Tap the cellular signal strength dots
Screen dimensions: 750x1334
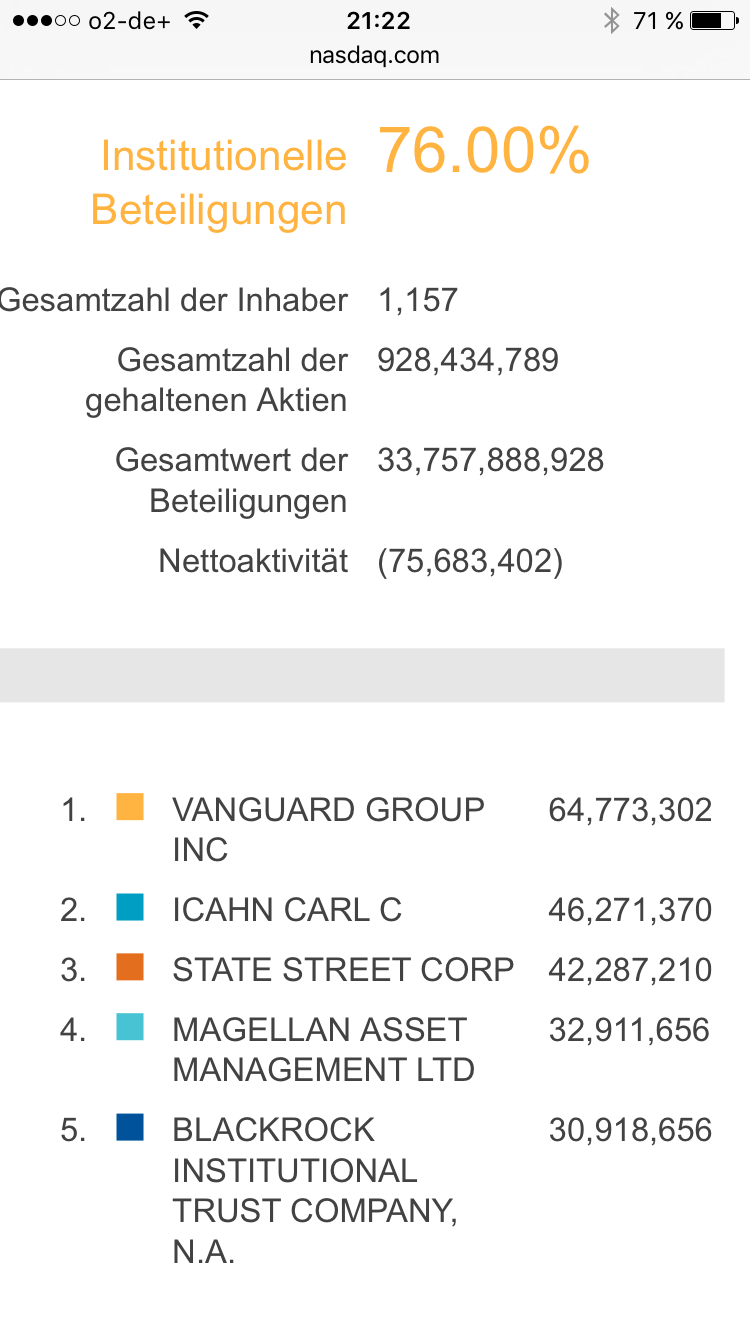(x=45, y=21)
